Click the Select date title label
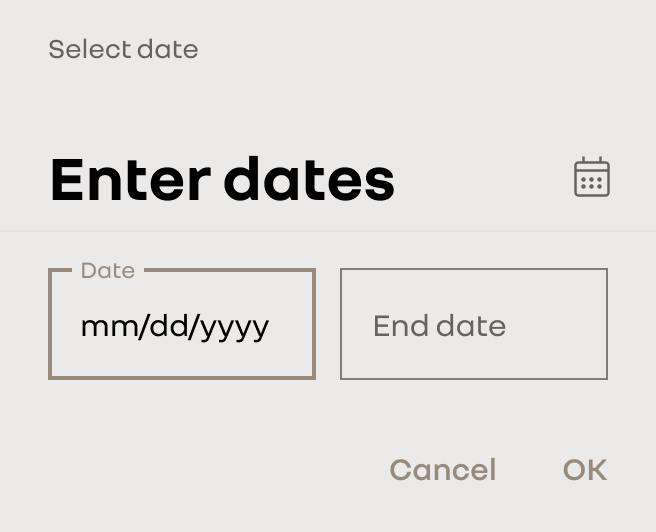 [123, 49]
